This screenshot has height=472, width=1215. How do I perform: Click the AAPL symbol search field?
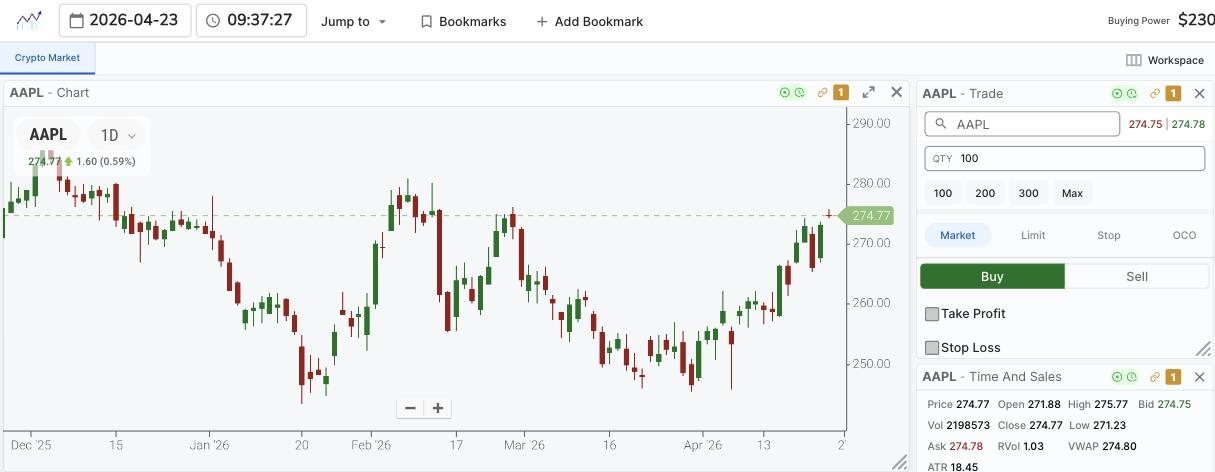pos(1022,124)
